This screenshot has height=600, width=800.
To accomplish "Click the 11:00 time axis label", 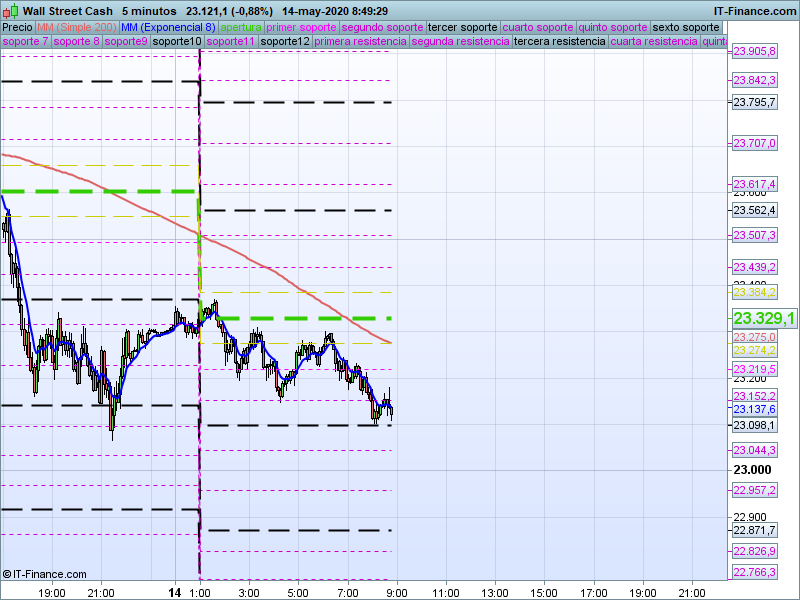I will tap(446, 593).
